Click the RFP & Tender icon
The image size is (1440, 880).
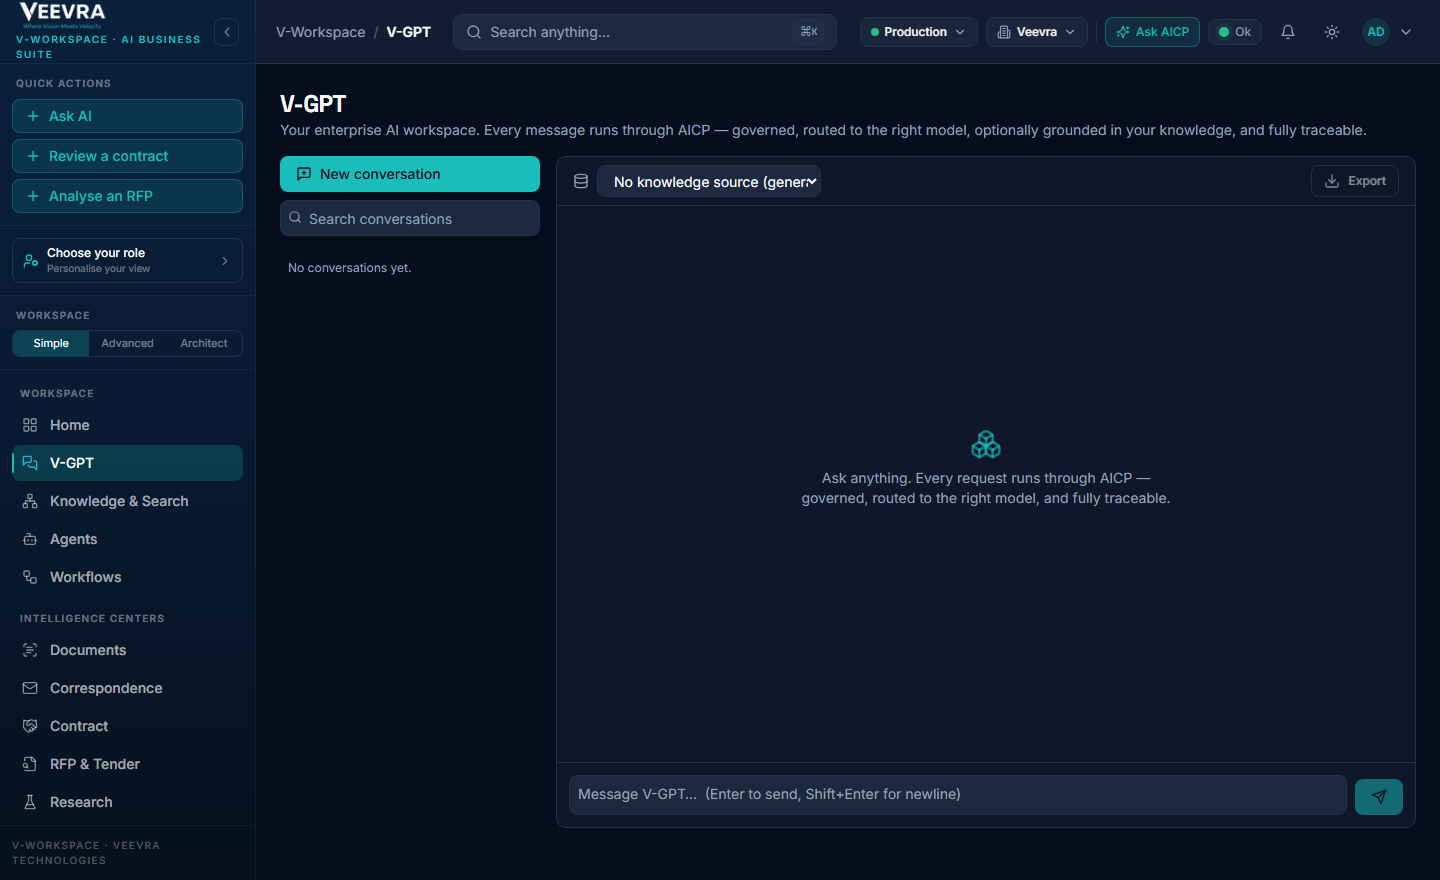pyautogui.click(x=30, y=764)
